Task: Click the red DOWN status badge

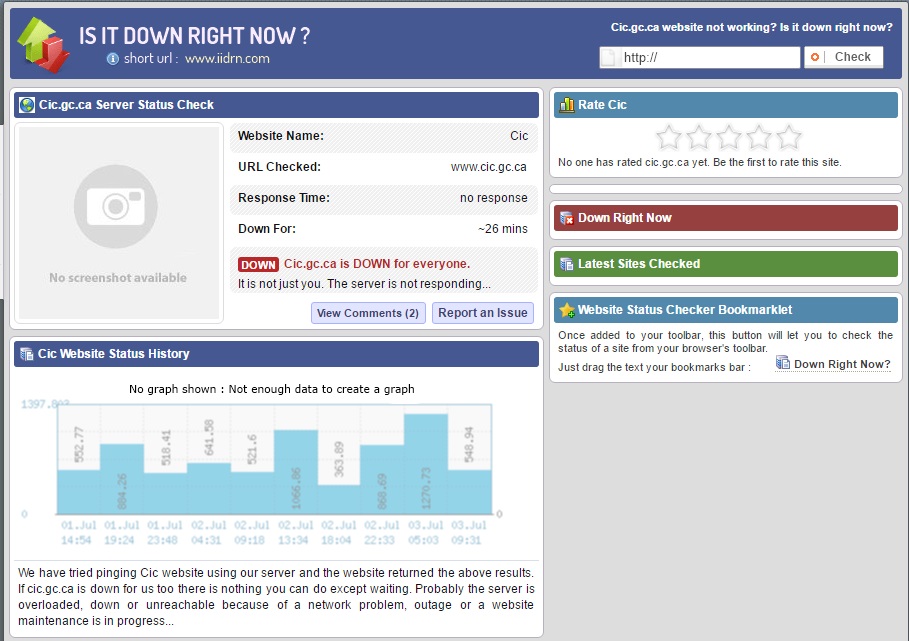Action: point(258,265)
